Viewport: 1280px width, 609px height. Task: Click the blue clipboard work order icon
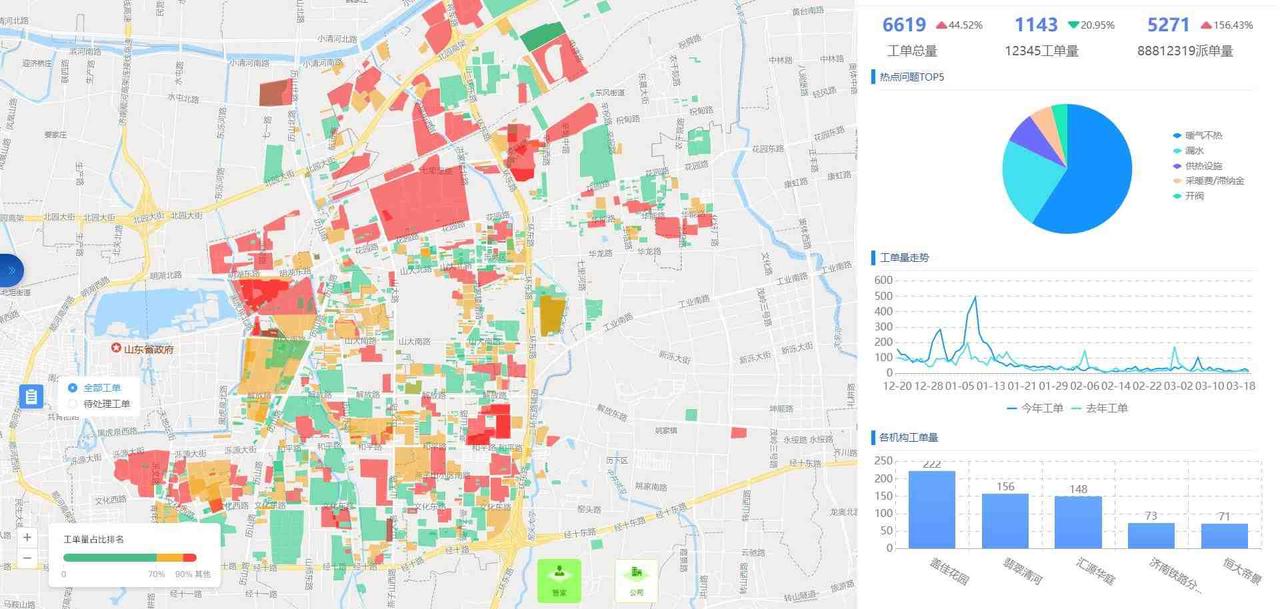[x=31, y=397]
